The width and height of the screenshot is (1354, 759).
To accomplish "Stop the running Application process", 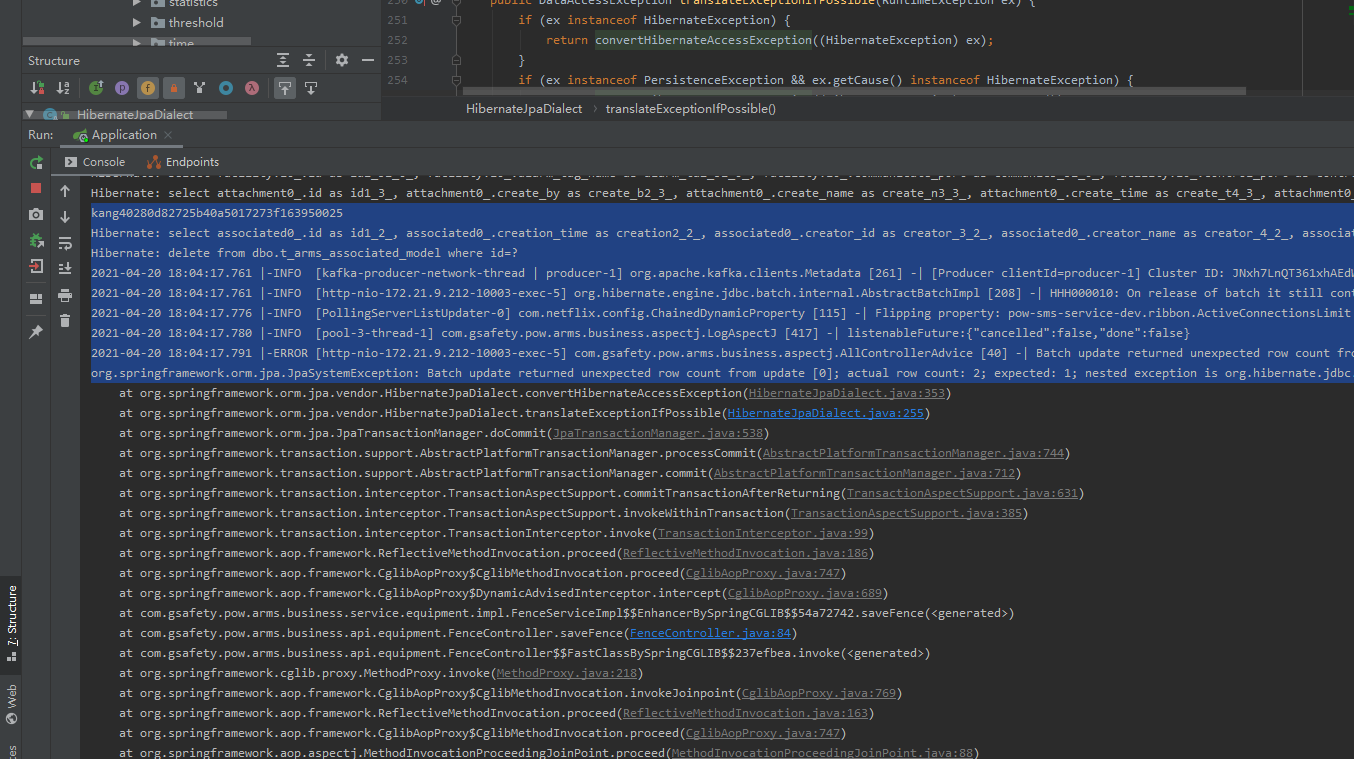I will coord(36,188).
